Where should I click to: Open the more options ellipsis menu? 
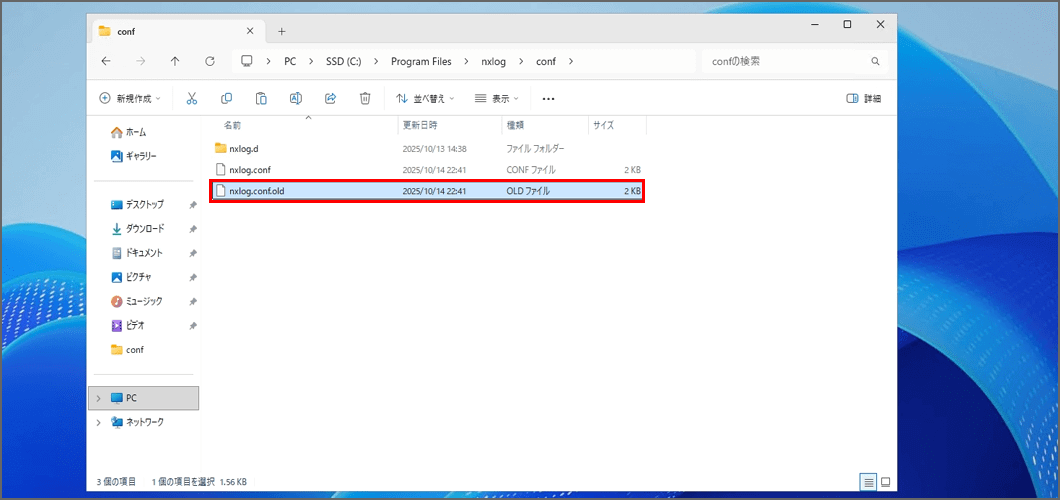(x=548, y=98)
